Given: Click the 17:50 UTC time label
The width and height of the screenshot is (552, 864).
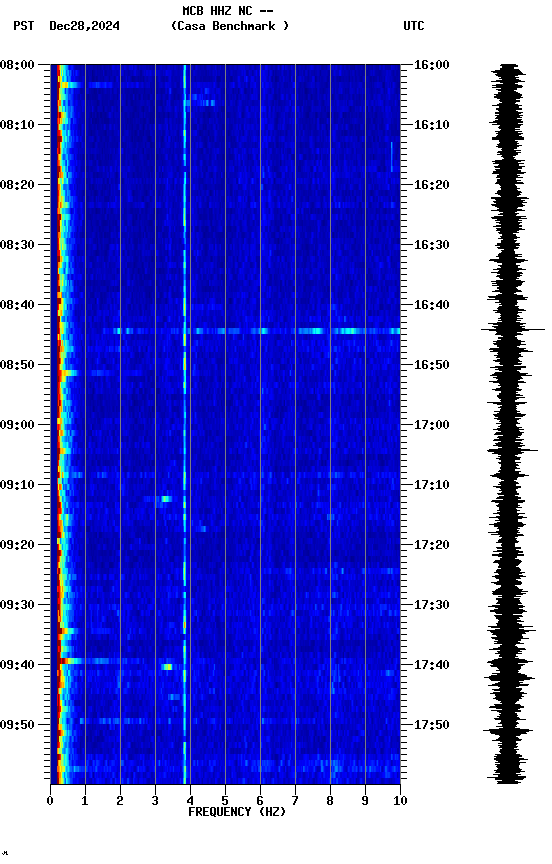Looking at the screenshot, I should [x=432, y=725].
